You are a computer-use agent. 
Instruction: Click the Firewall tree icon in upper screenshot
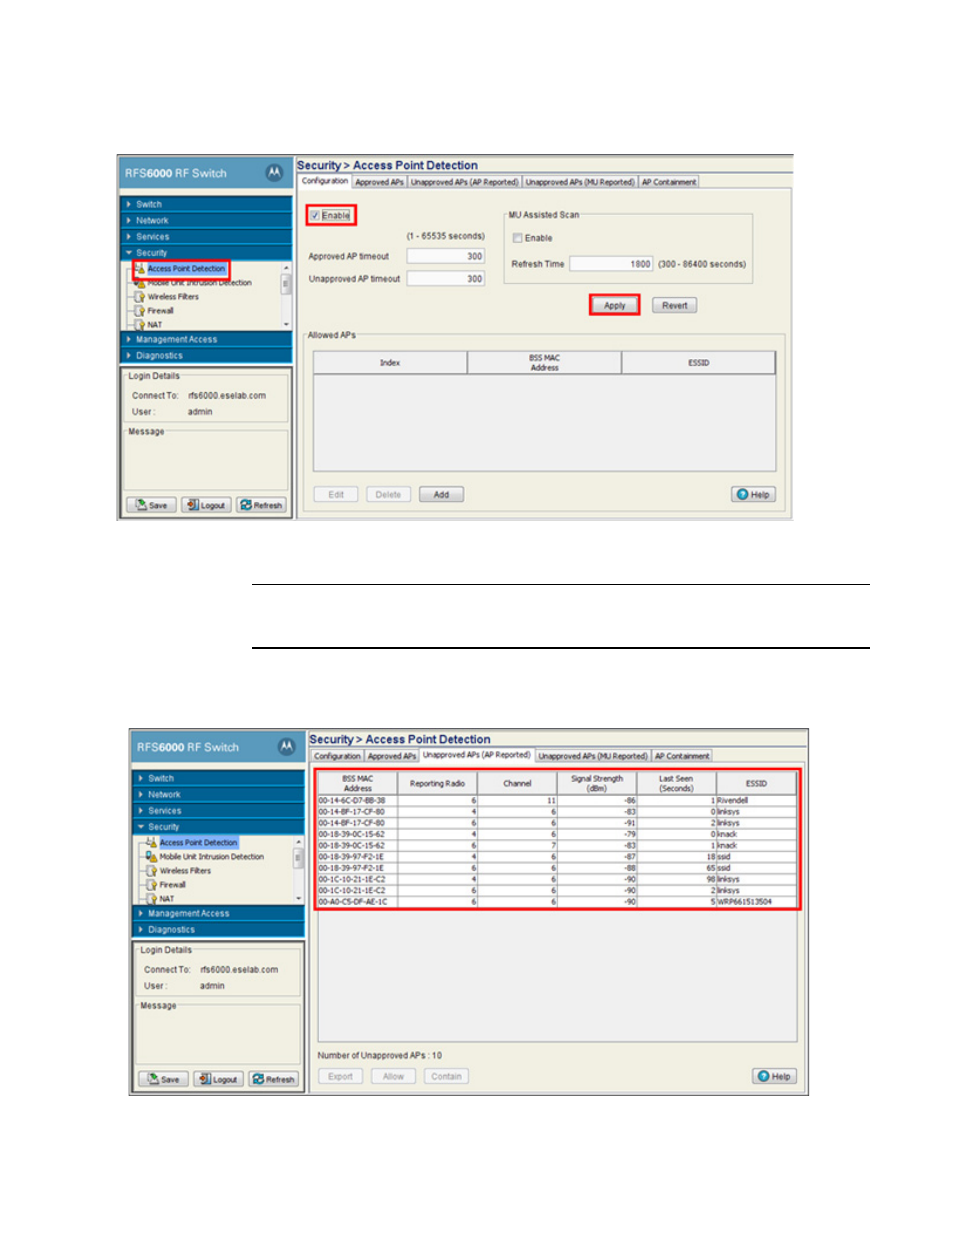140,311
